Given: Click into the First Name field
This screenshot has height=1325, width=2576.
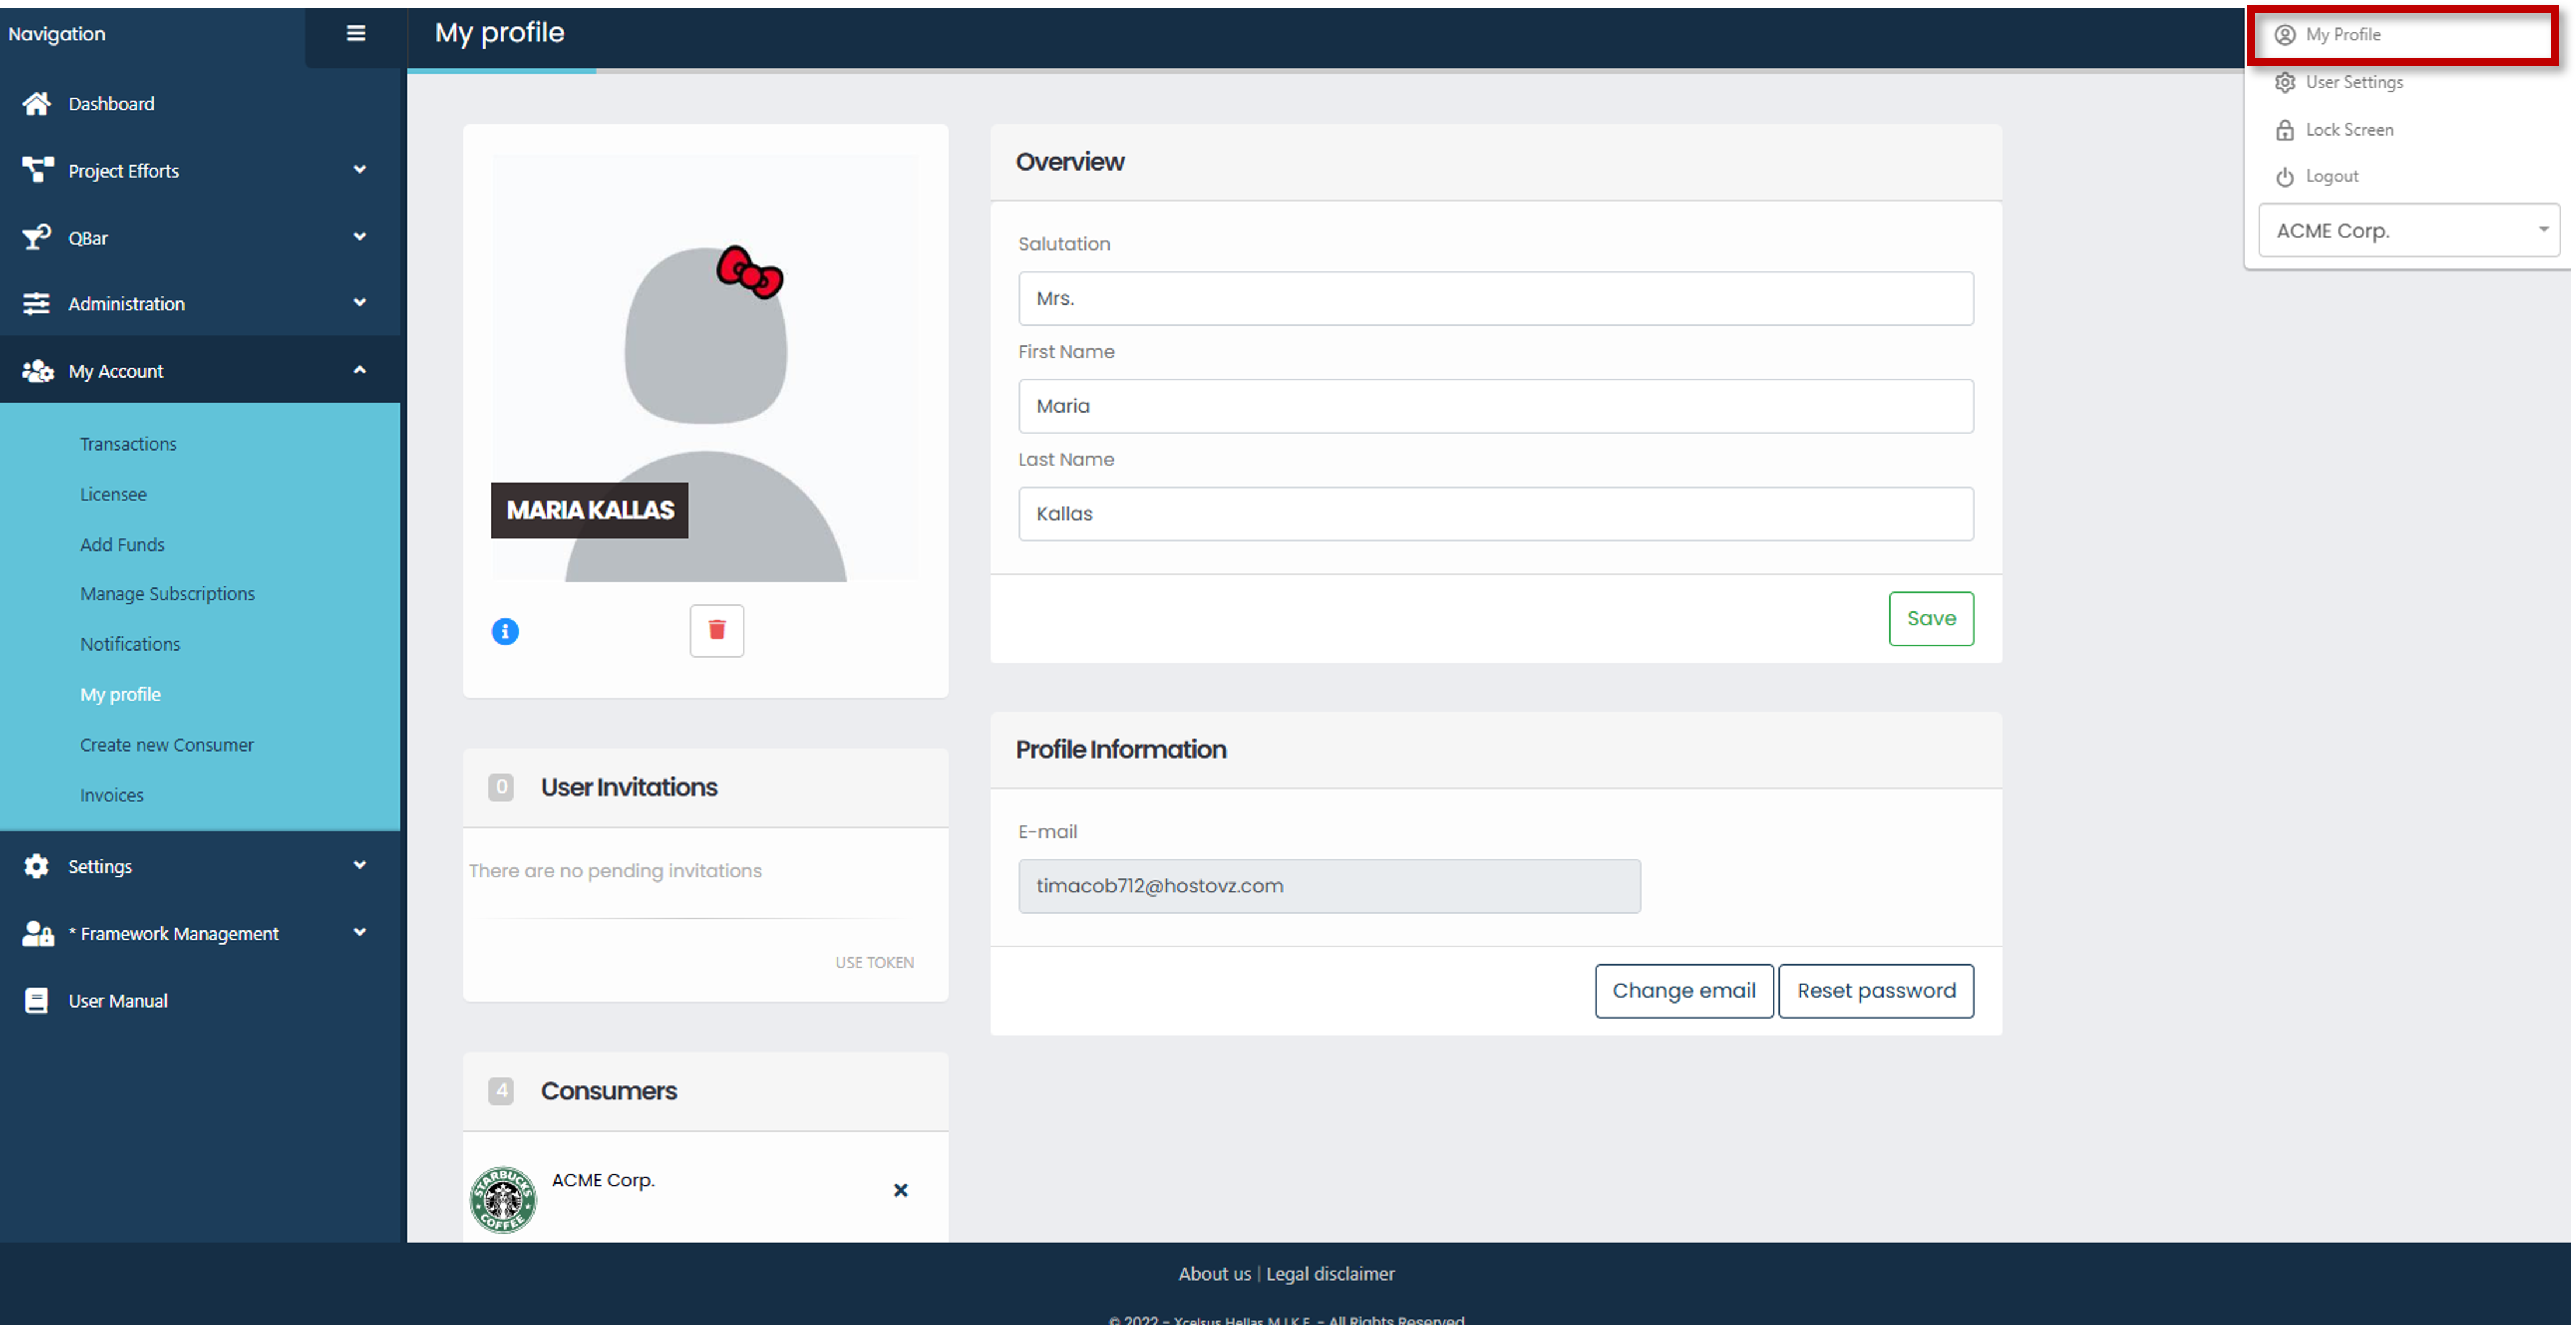Looking at the screenshot, I should pos(1495,406).
